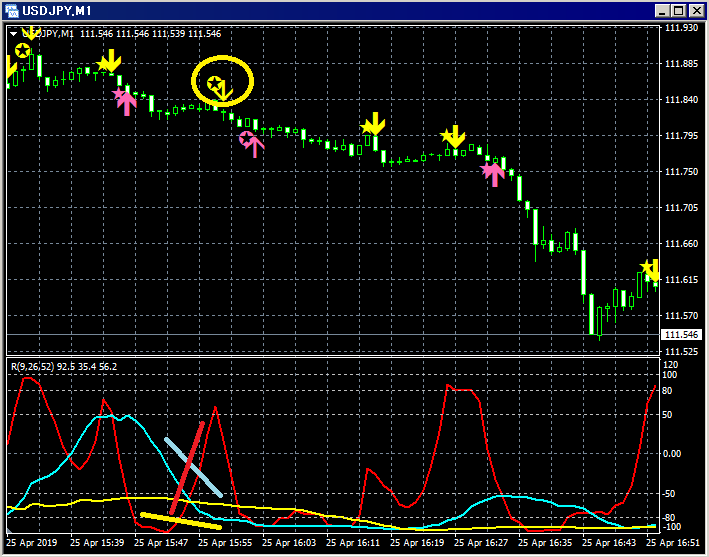Select the yellow sell arrow near 16:51
The height and width of the screenshot is (557, 709).
click(x=653, y=270)
